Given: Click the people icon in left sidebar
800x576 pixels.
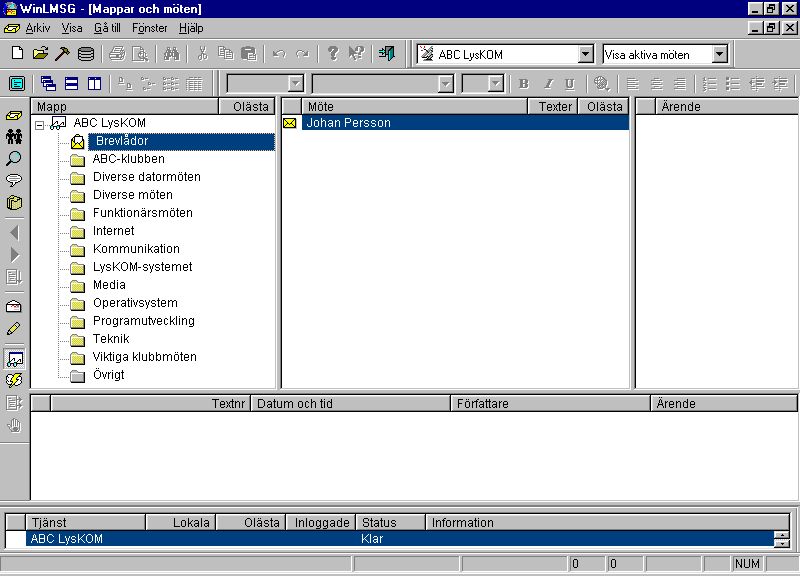Looking at the screenshot, I should 14,137.
